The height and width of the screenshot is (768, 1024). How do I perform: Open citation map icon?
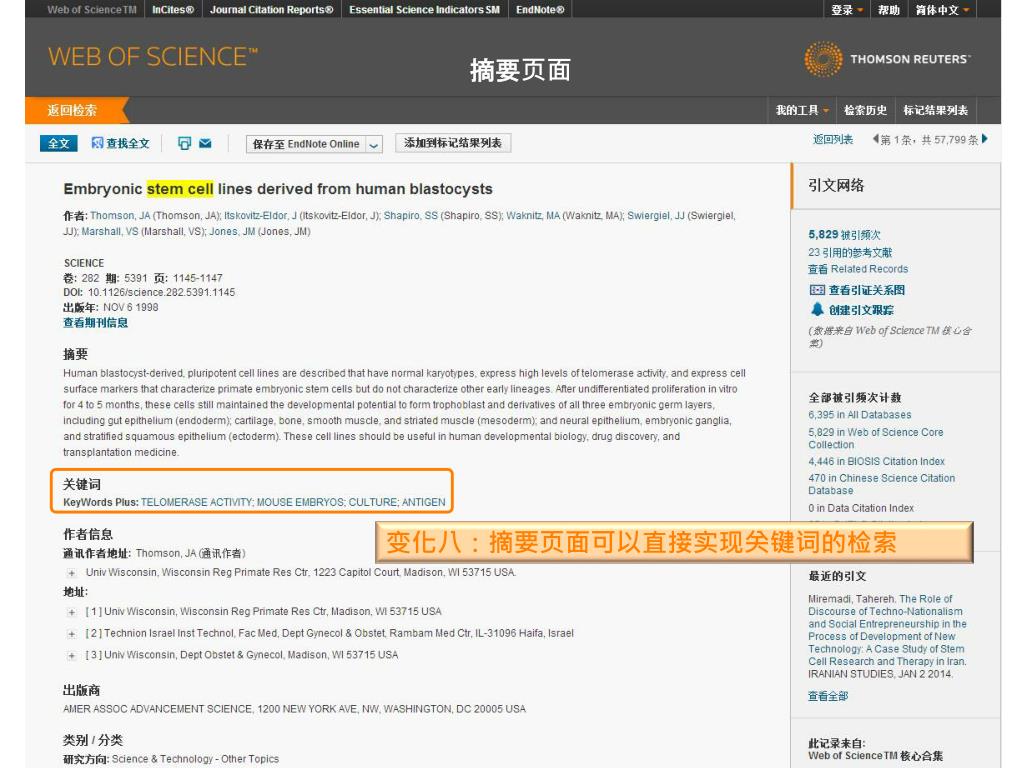pos(816,290)
